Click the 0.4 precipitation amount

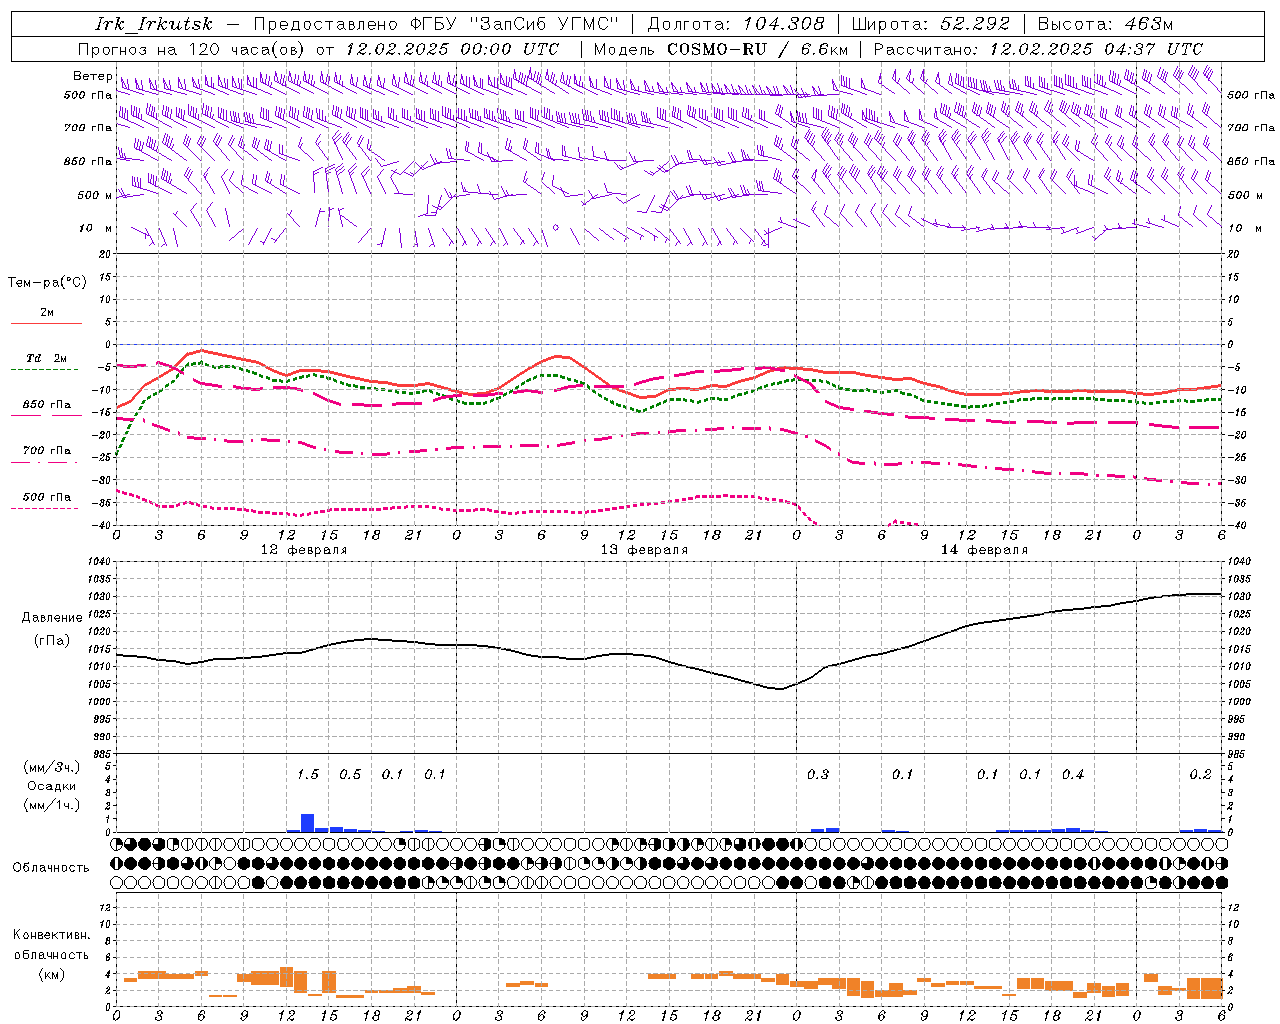pos(1073,774)
